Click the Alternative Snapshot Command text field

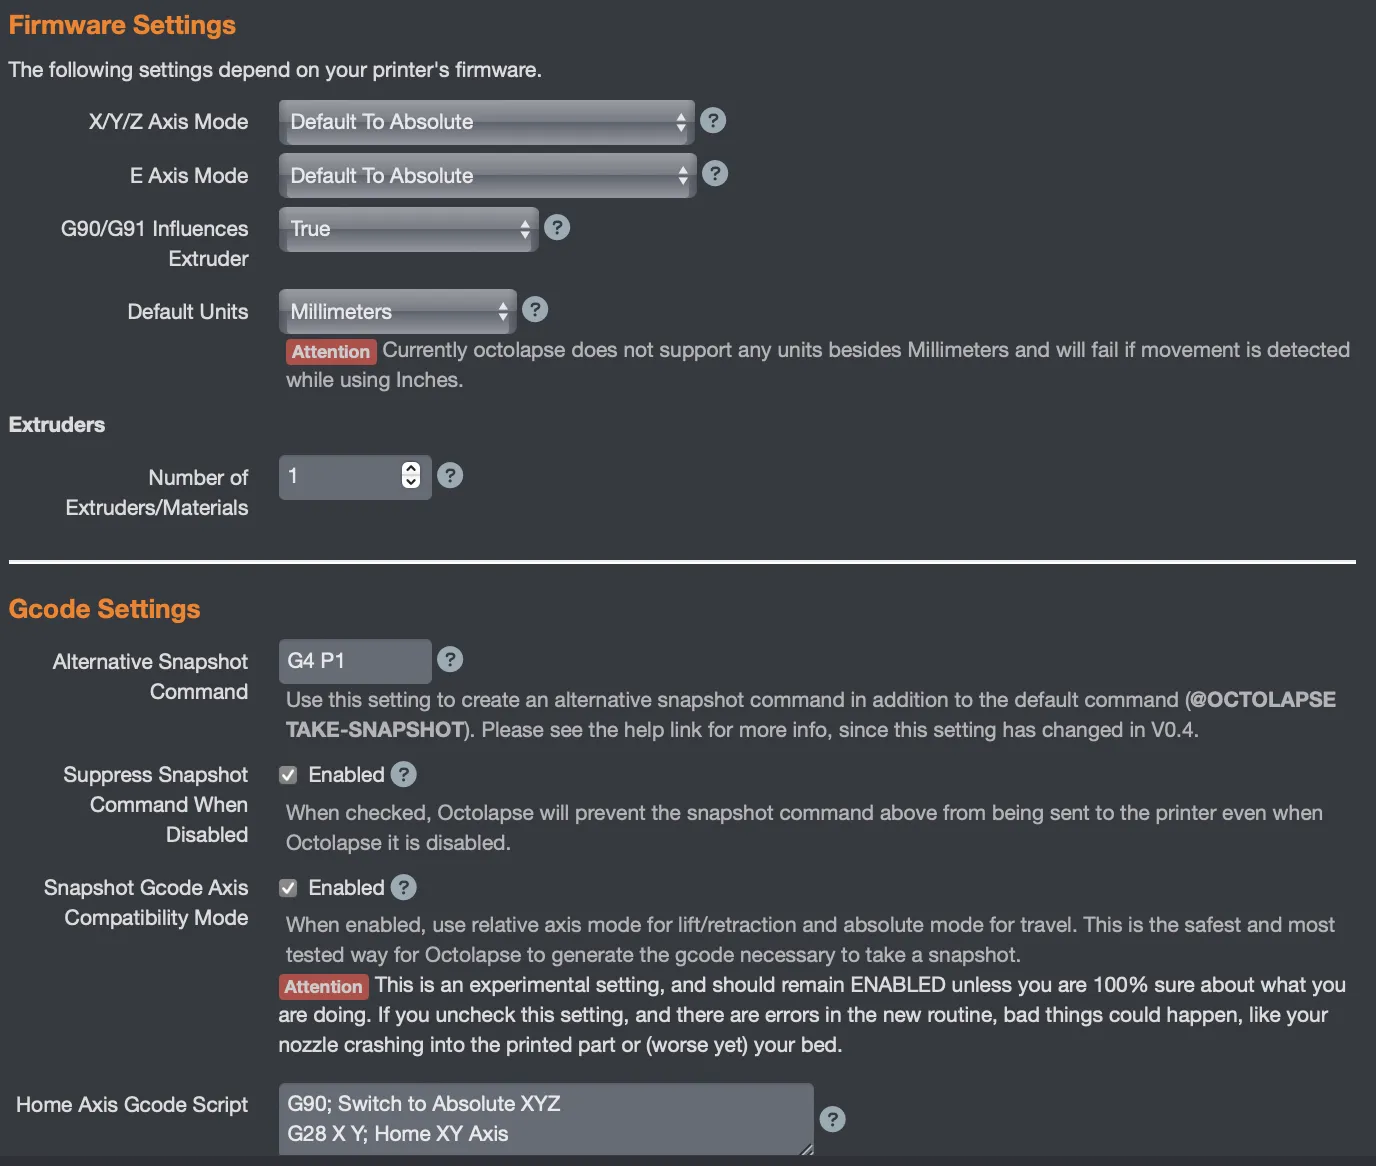pos(354,661)
